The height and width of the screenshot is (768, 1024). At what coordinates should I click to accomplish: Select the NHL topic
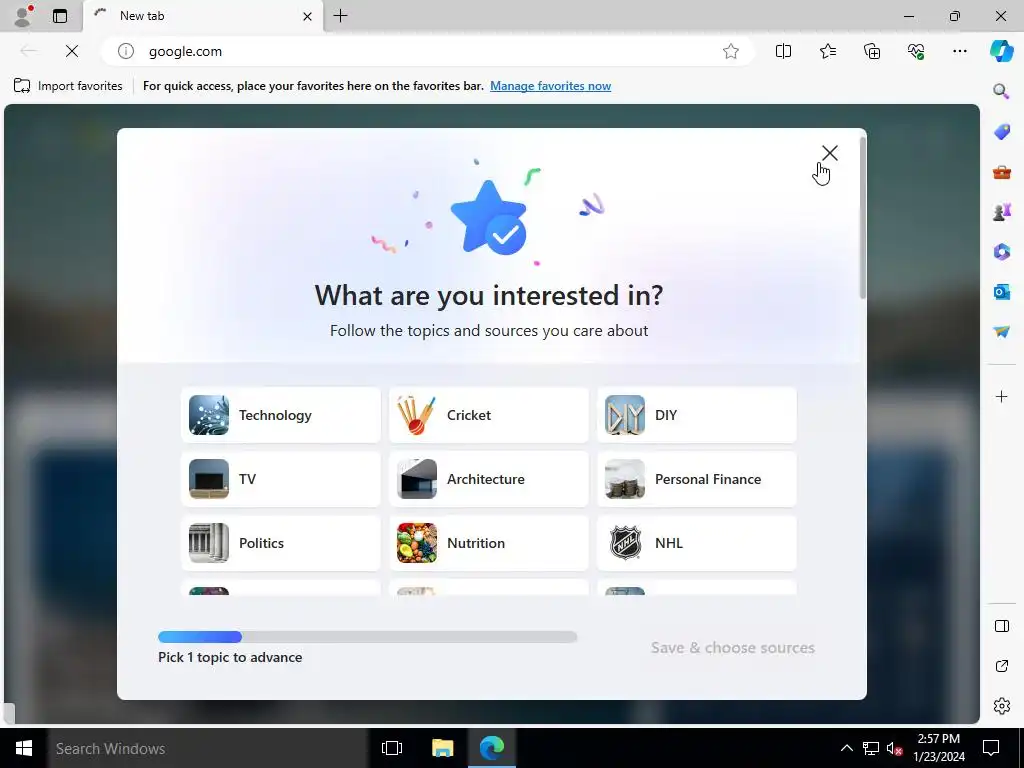697,543
